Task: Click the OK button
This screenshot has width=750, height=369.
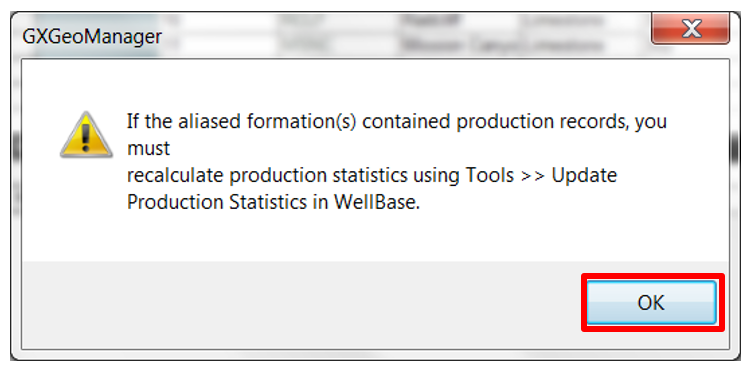Action: 651,302
